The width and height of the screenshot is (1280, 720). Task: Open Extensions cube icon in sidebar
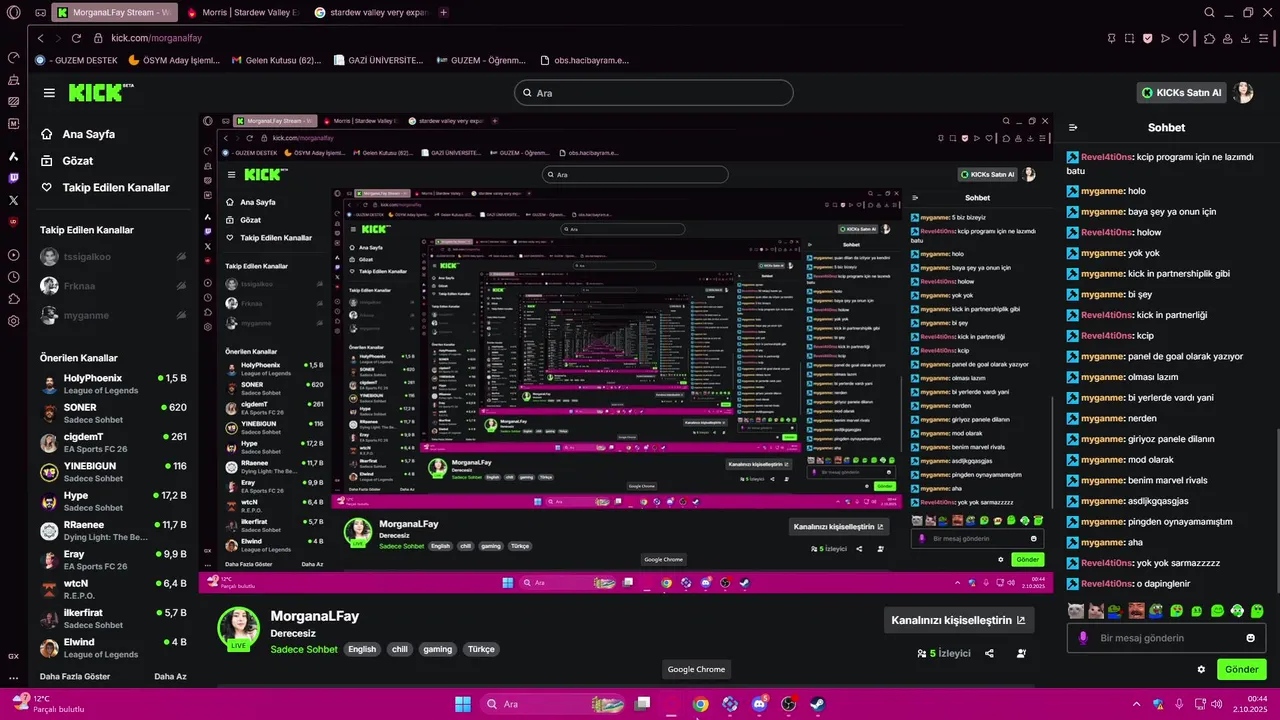tap(13, 299)
